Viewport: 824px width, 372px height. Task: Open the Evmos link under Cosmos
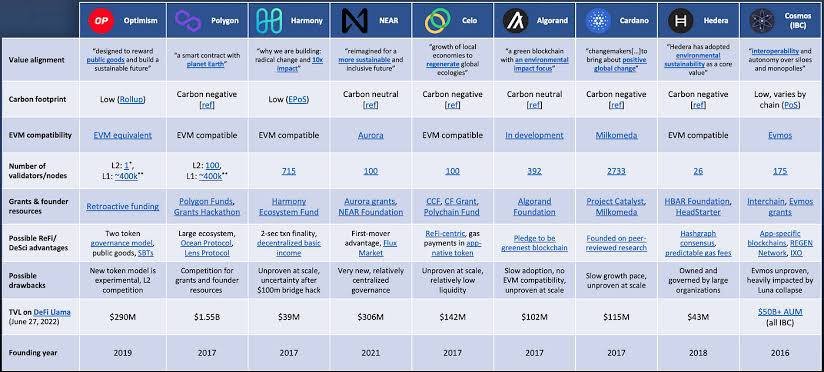point(780,135)
